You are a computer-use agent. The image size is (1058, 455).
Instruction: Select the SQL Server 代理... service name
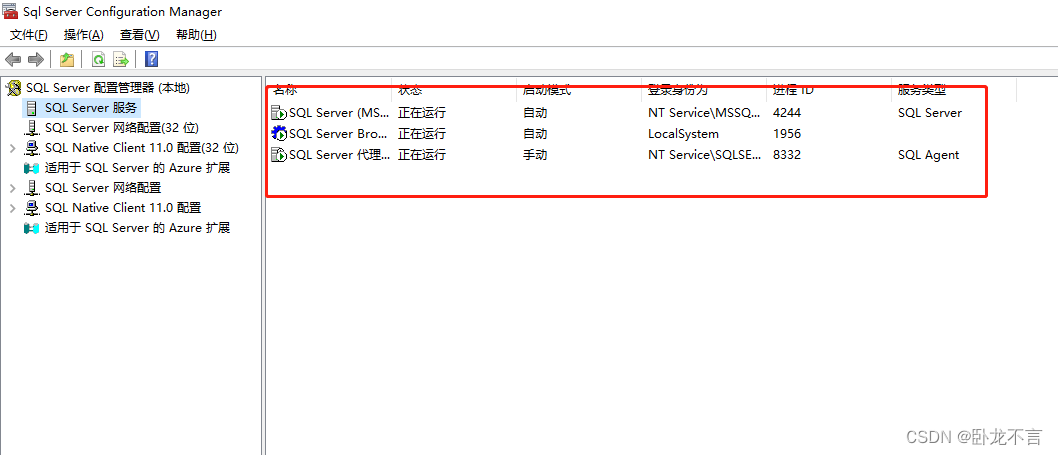(339, 155)
